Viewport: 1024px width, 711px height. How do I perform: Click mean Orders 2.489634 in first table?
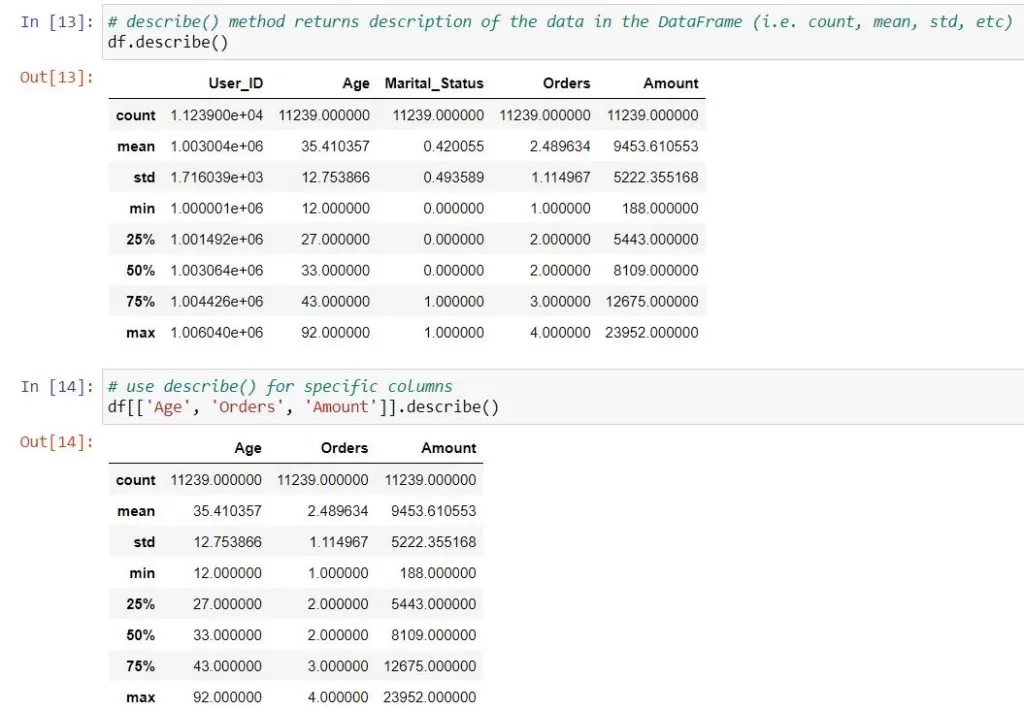pyautogui.click(x=560, y=146)
